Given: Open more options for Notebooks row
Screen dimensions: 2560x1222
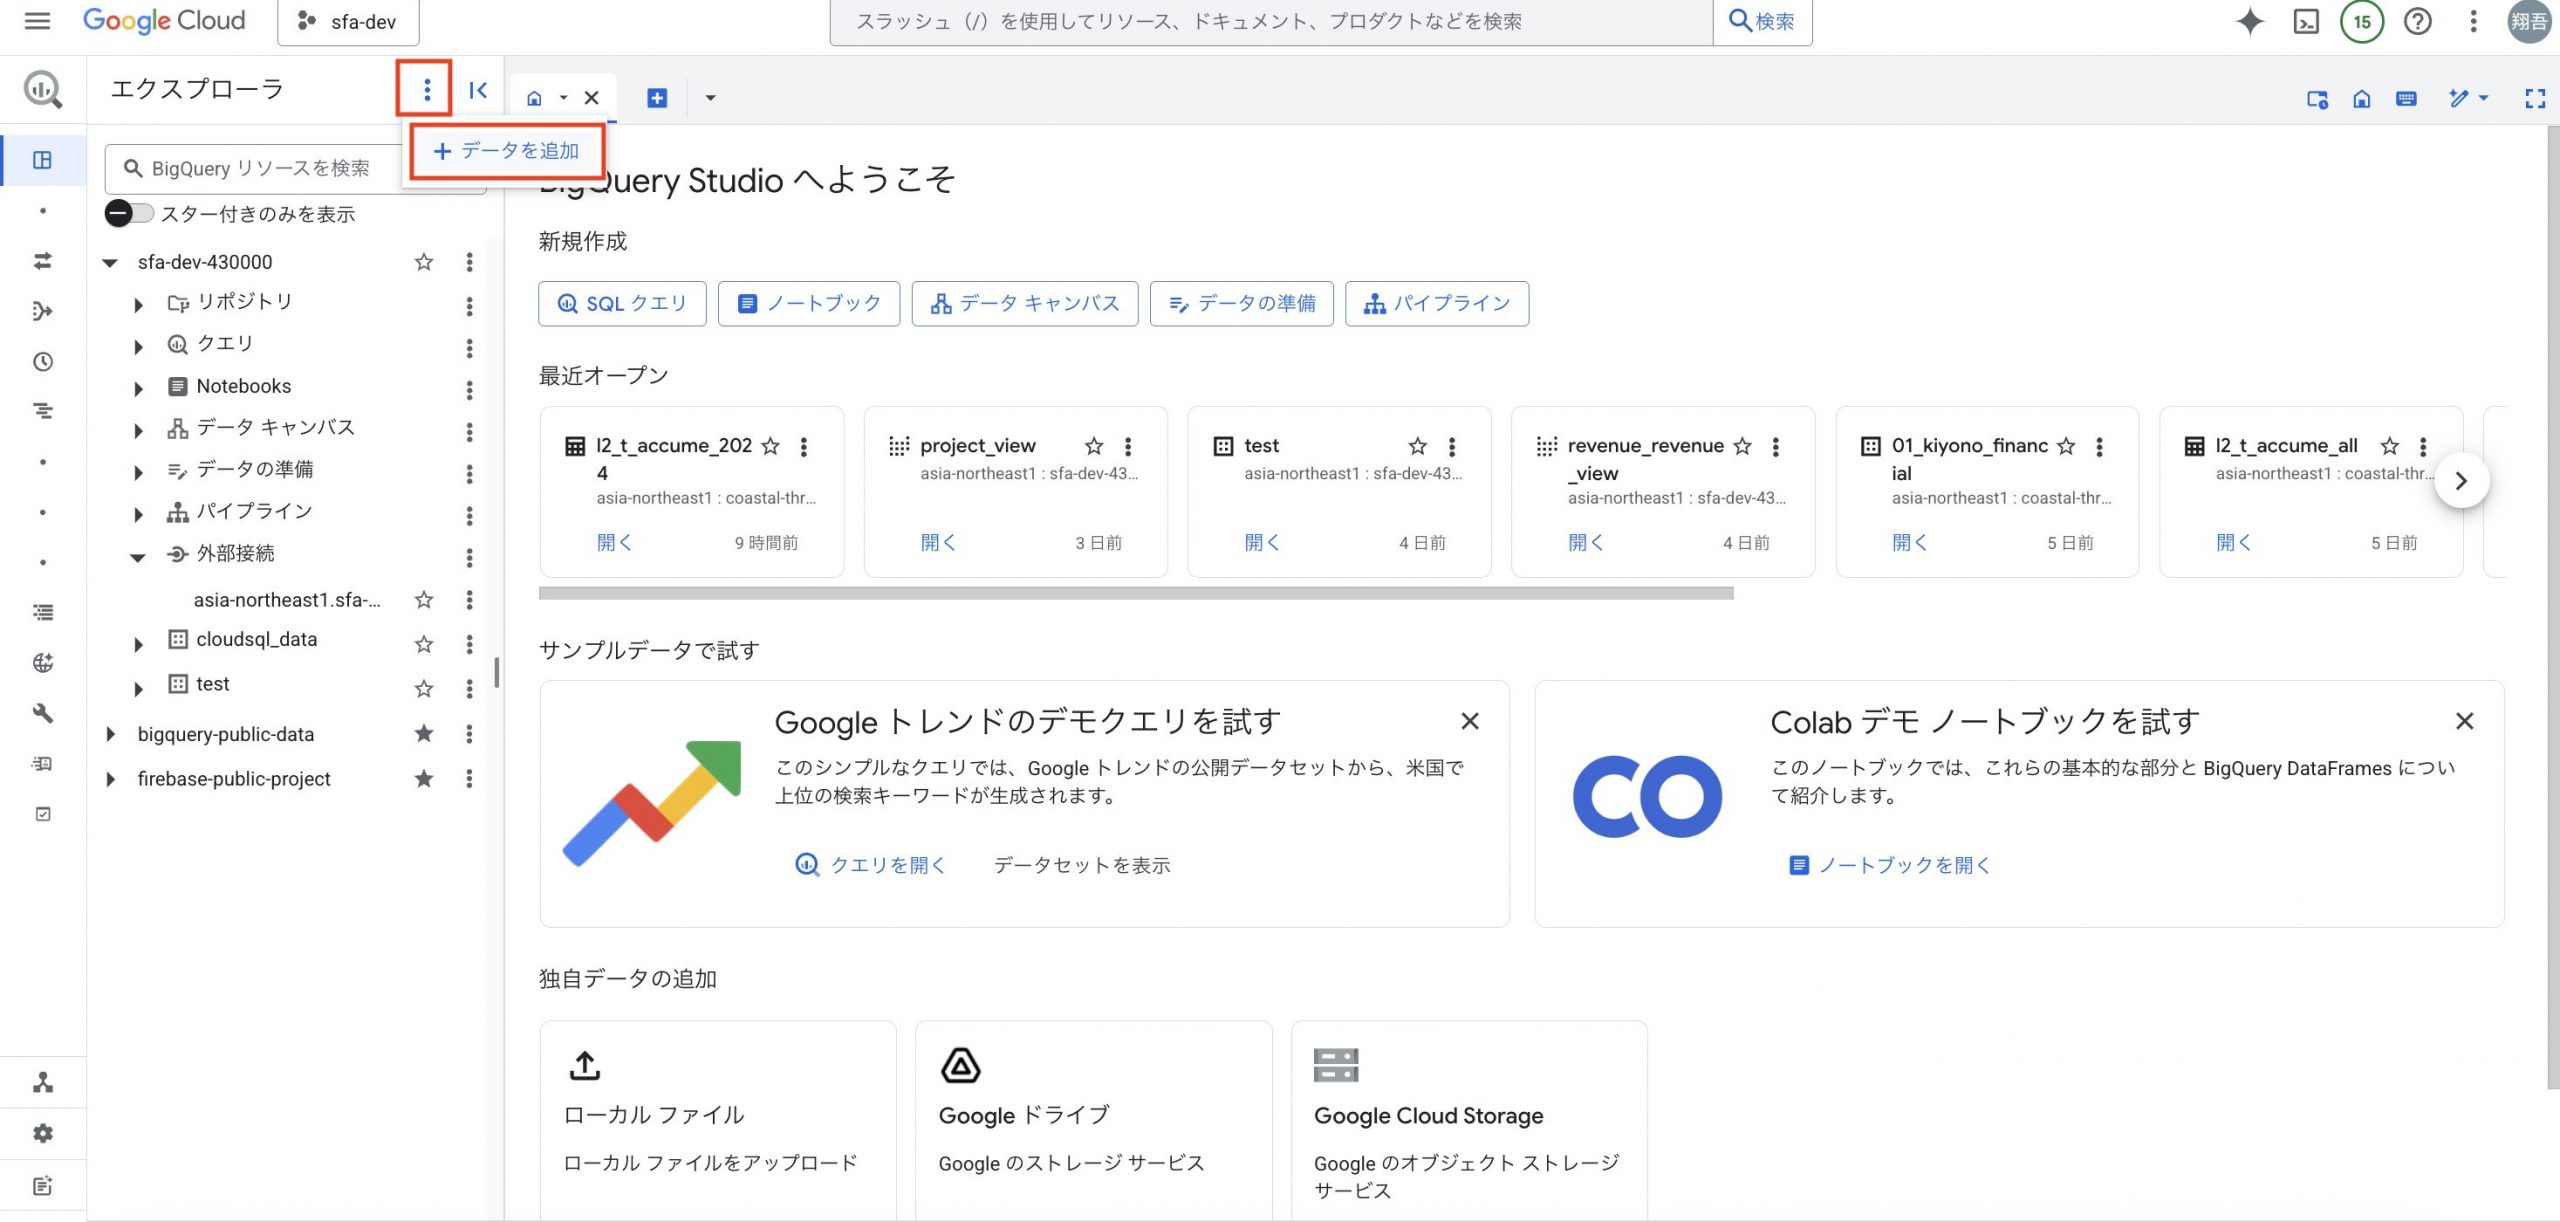Looking at the screenshot, I should 469,390.
